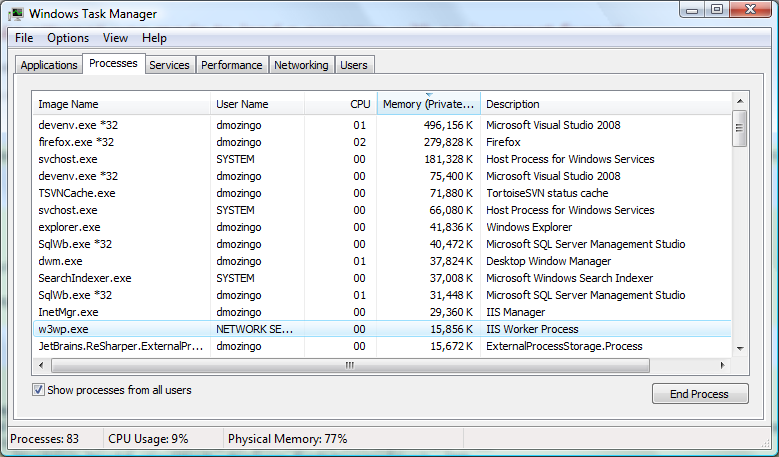The width and height of the screenshot is (779, 457).
Task: Click Physical Memory: 77% in status bar
Action: click(x=288, y=439)
